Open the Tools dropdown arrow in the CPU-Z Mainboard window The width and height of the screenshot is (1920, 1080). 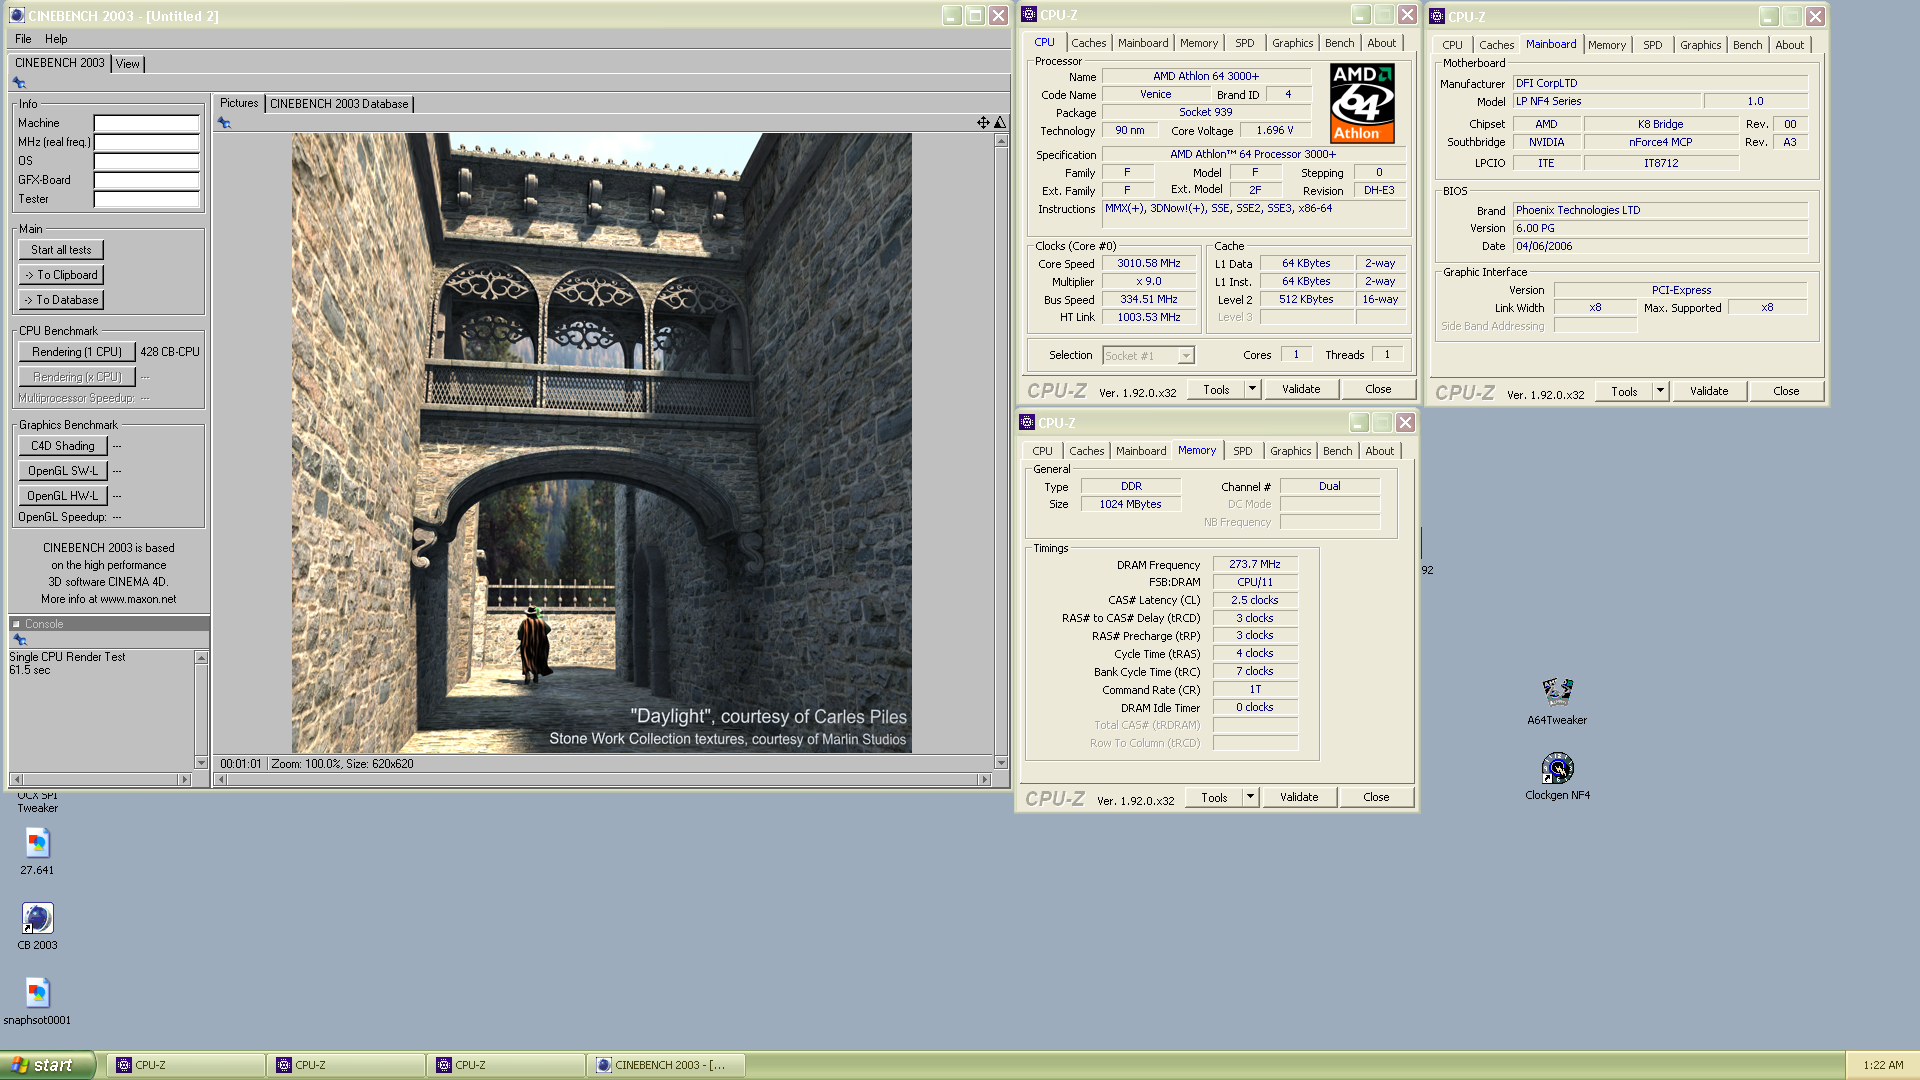click(x=1660, y=390)
